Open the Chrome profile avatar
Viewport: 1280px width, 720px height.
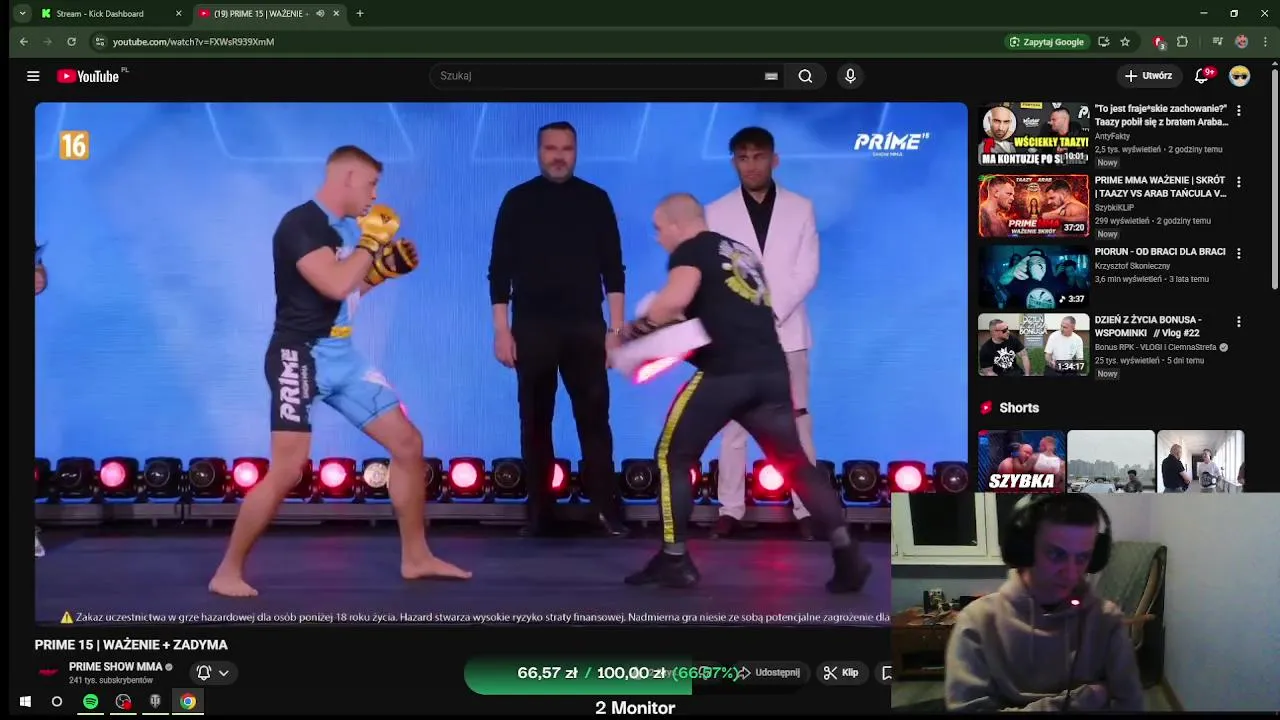(x=1241, y=42)
